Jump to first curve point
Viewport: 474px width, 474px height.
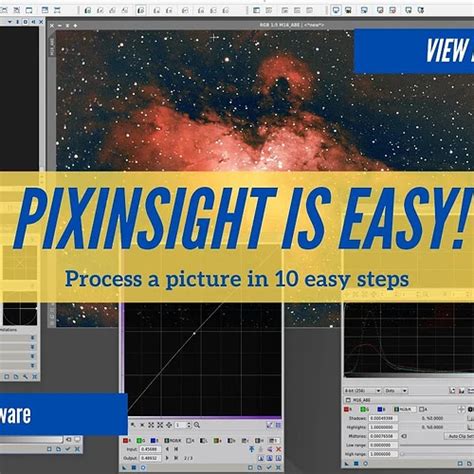[176, 449]
